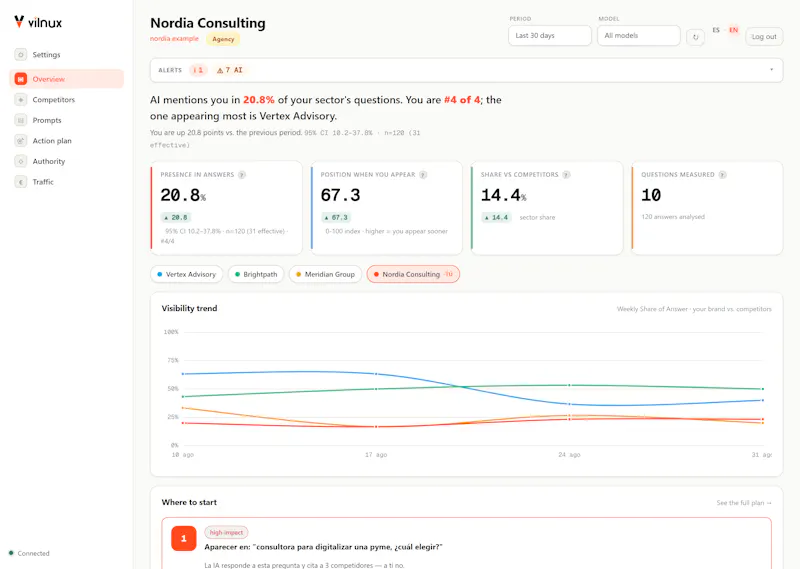The height and width of the screenshot is (569, 800).
Task: Toggle Meridian Group series chip
Action: coord(326,274)
